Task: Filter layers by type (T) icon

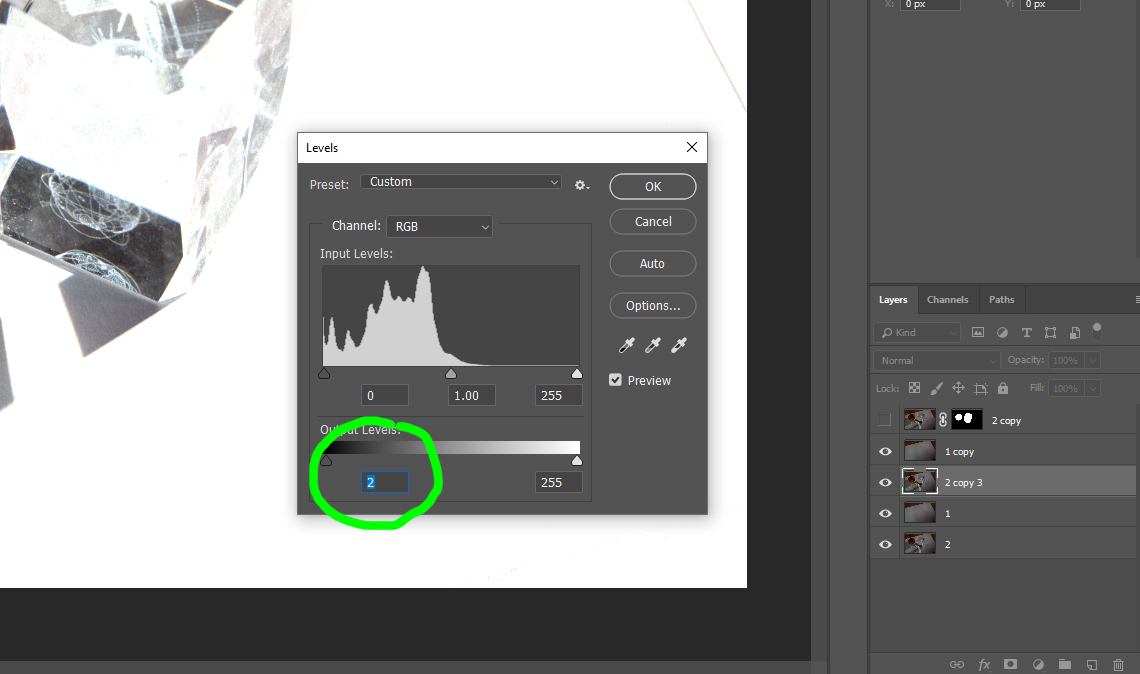Action: tap(1026, 332)
